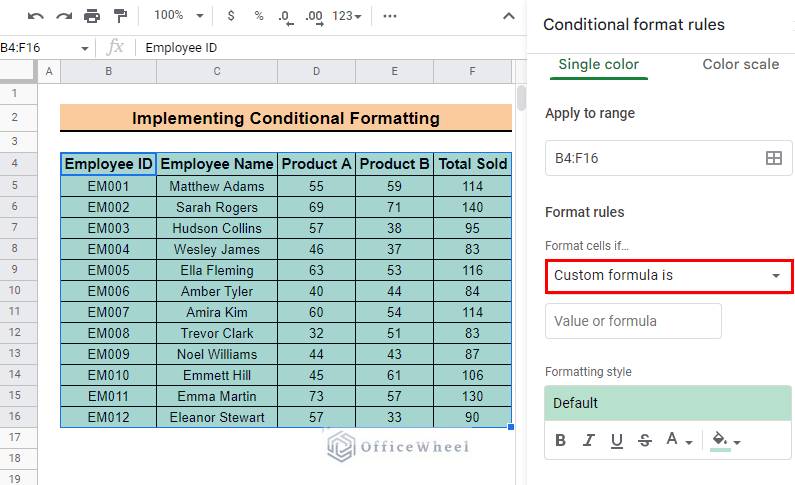Screen dimensions: 795x485
Task: Toggle Italic in formatting style
Action: tap(588, 440)
